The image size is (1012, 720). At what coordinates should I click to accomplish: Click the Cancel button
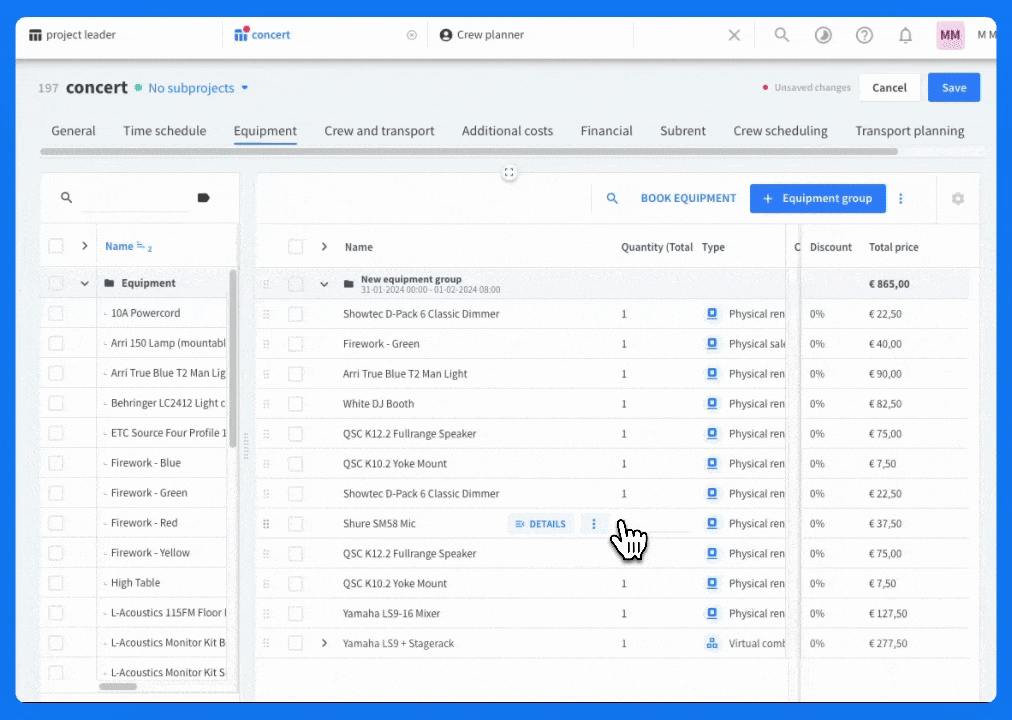click(889, 88)
